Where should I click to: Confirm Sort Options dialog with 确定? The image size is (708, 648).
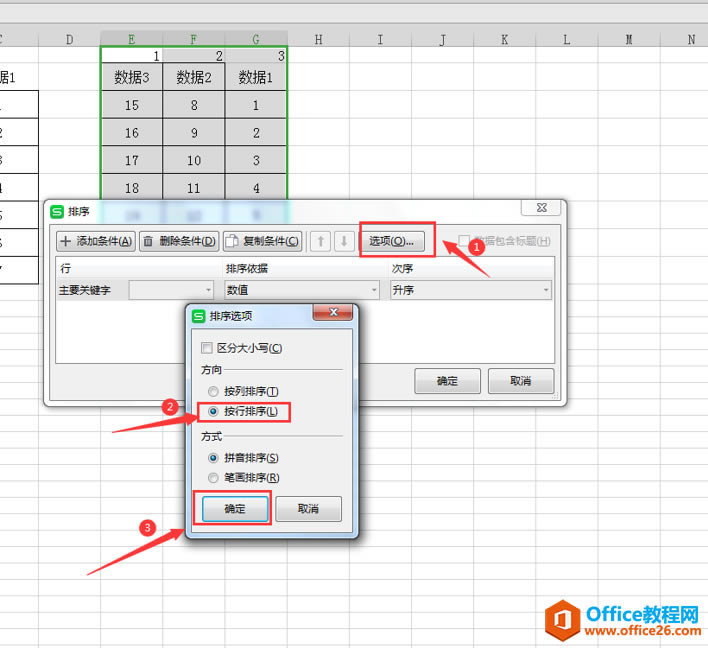235,509
